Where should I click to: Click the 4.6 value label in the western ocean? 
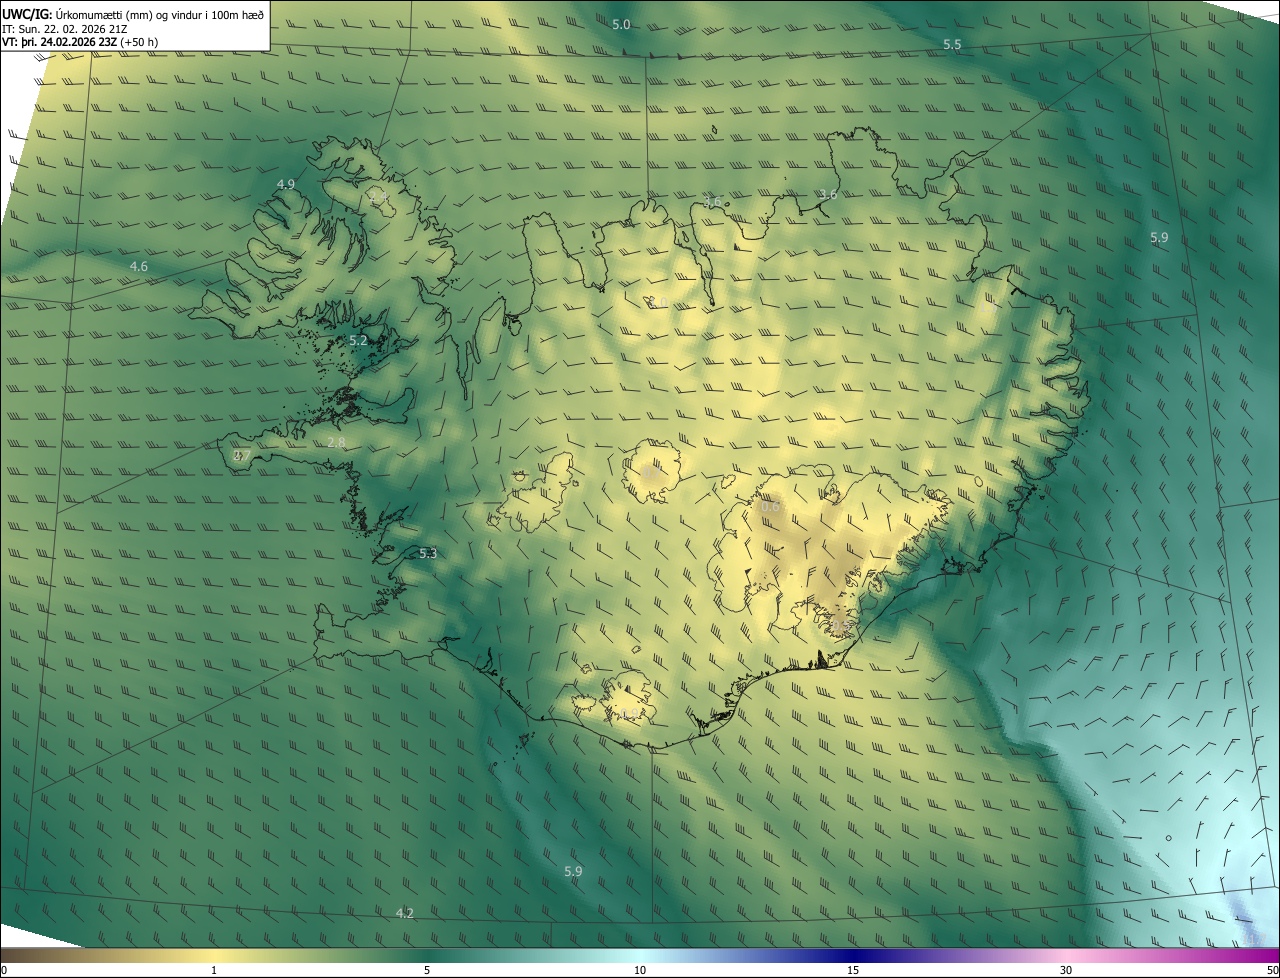tap(139, 266)
